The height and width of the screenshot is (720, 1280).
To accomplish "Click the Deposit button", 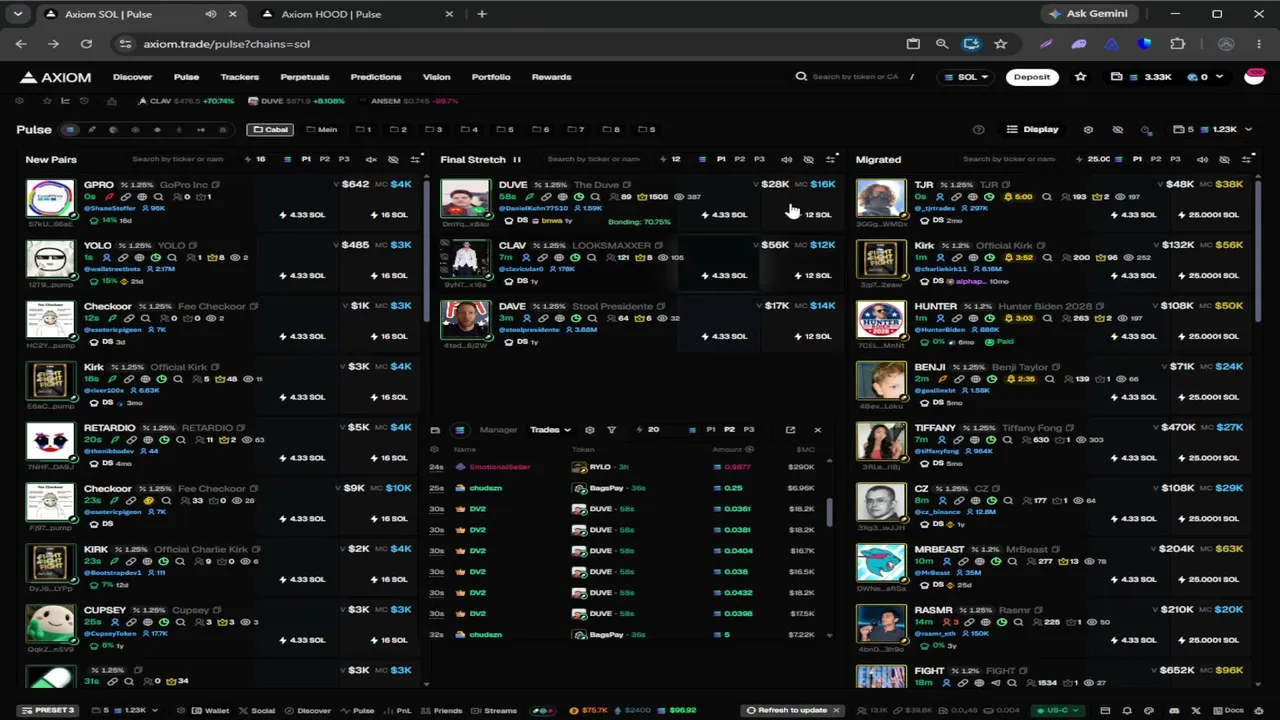I will tap(1032, 77).
